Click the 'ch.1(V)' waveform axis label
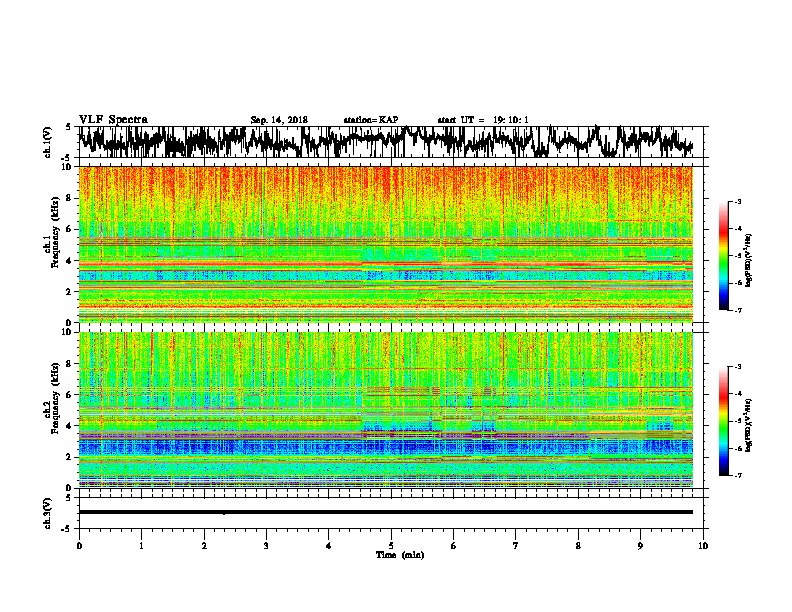The image size is (792, 612). [x=48, y=142]
